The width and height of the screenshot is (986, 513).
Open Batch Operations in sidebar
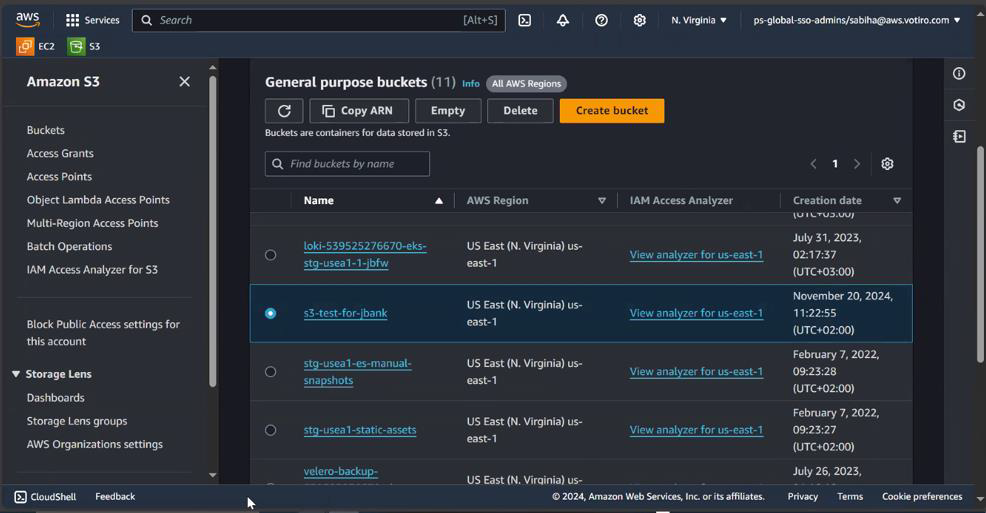[69, 246]
